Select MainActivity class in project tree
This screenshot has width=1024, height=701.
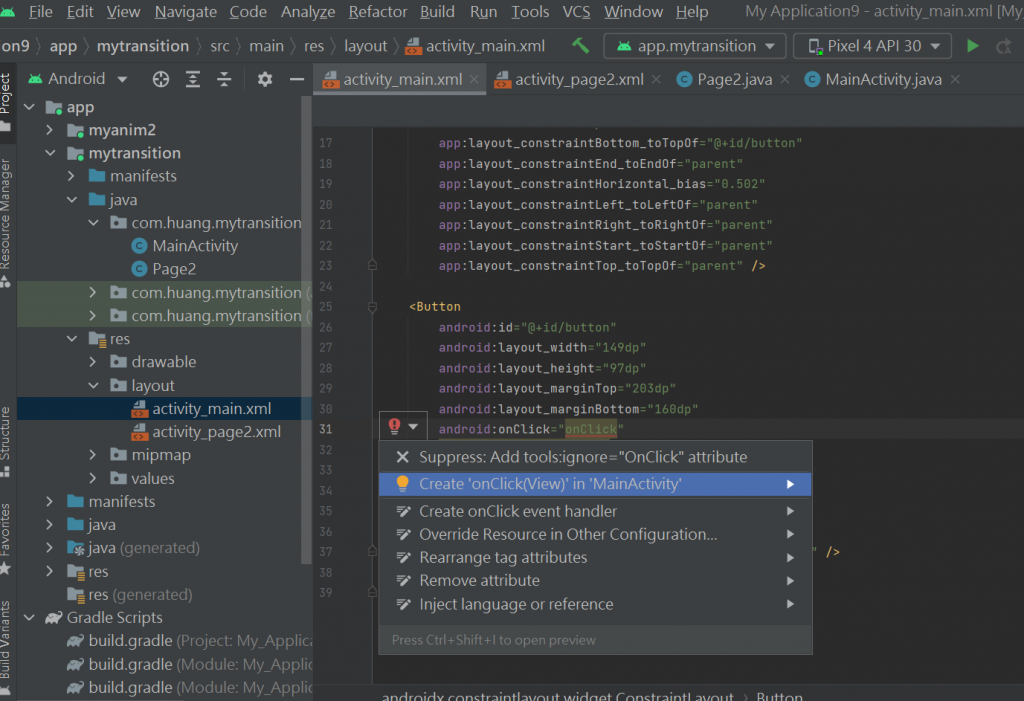click(195, 246)
